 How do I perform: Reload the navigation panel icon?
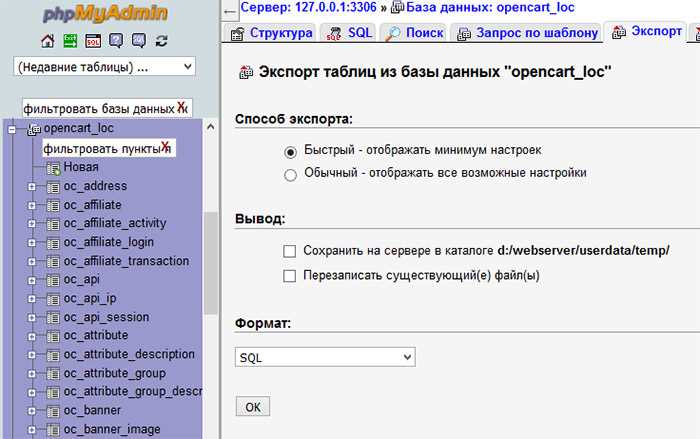(161, 41)
